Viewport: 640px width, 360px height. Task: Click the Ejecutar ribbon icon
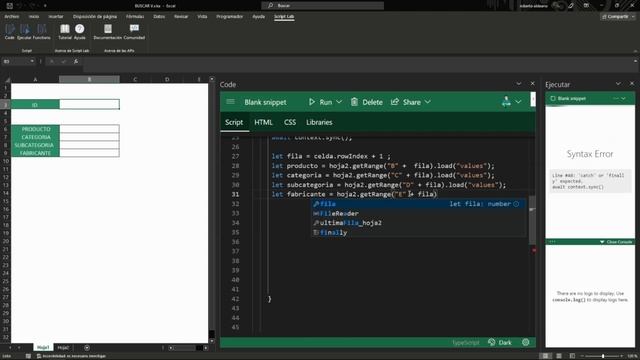click(x=24, y=32)
